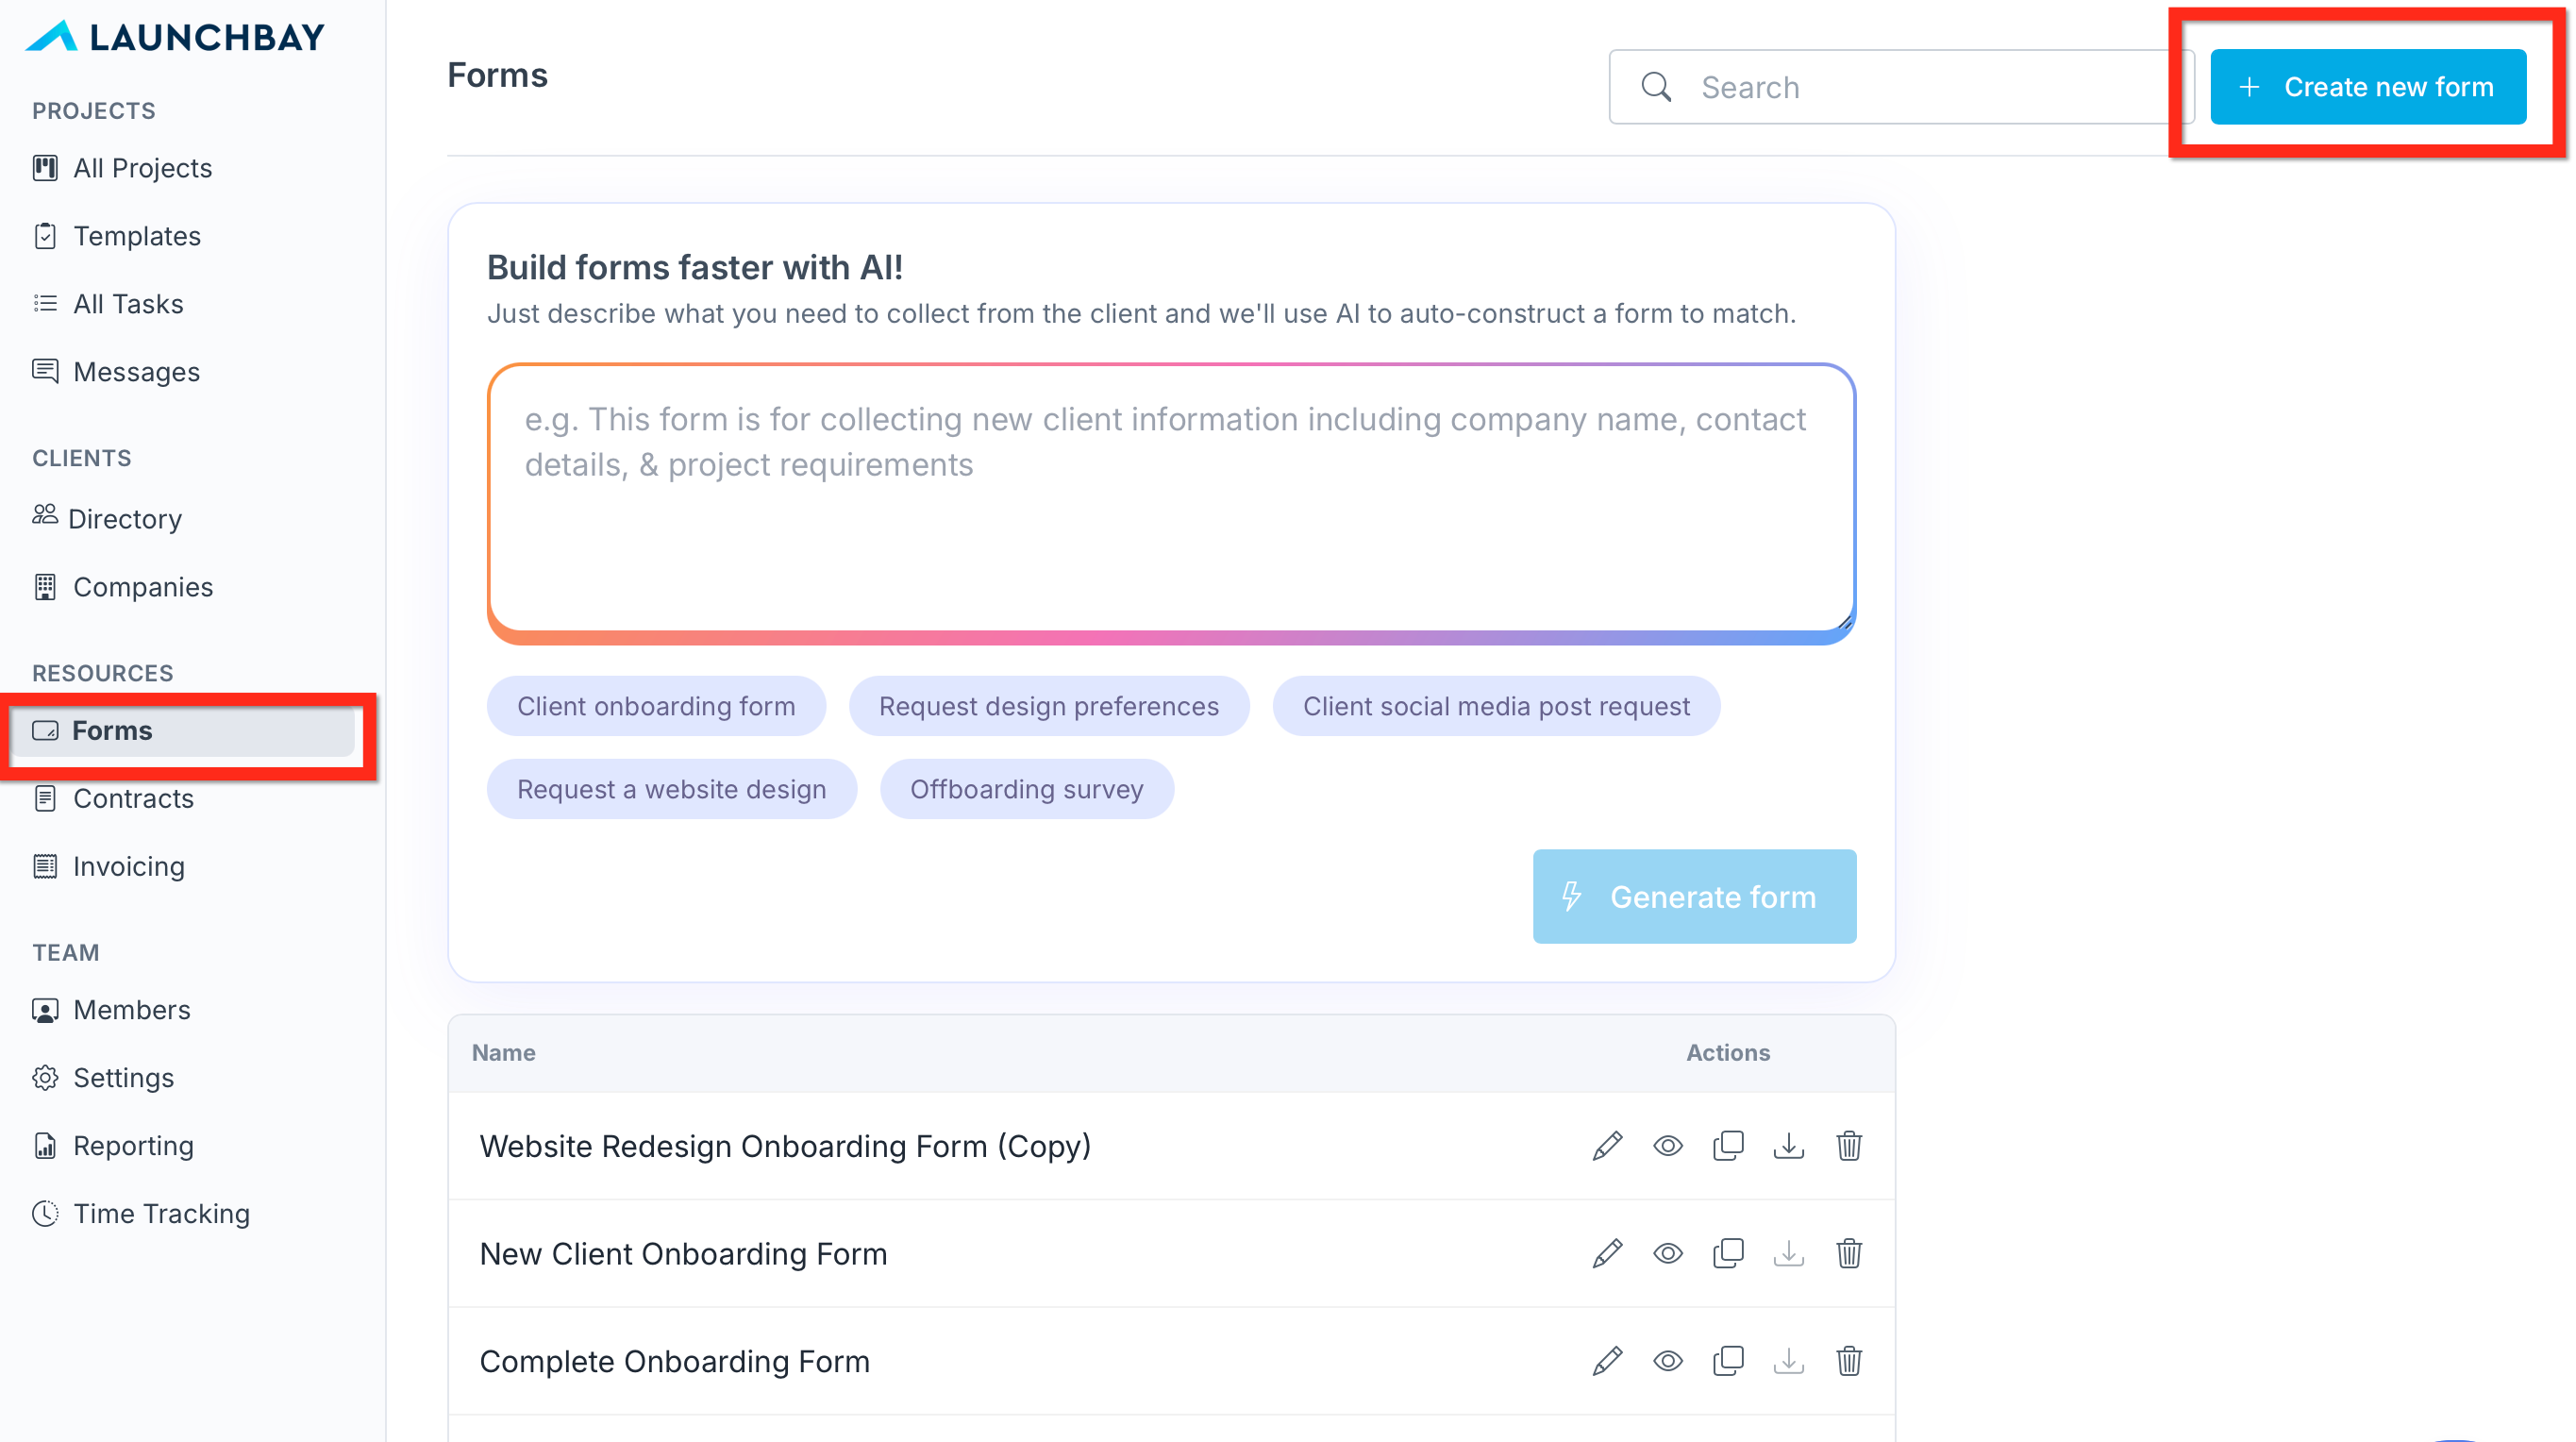Viewport: 2576px width, 1442px height.
Task: Duplicate the New Client Onboarding Form
Action: point(1728,1254)
